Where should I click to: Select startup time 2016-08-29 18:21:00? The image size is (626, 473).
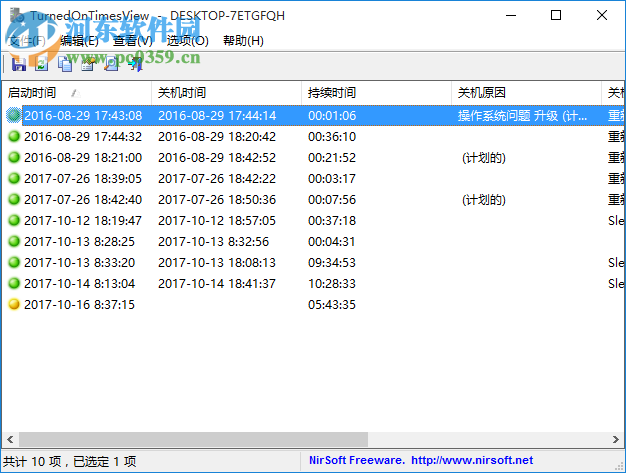click(83, 157)
